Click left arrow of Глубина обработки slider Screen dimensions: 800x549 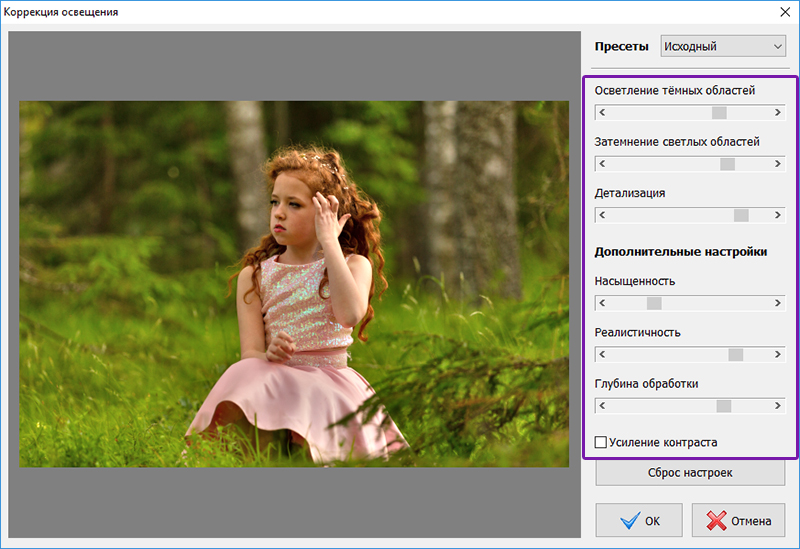603,406
